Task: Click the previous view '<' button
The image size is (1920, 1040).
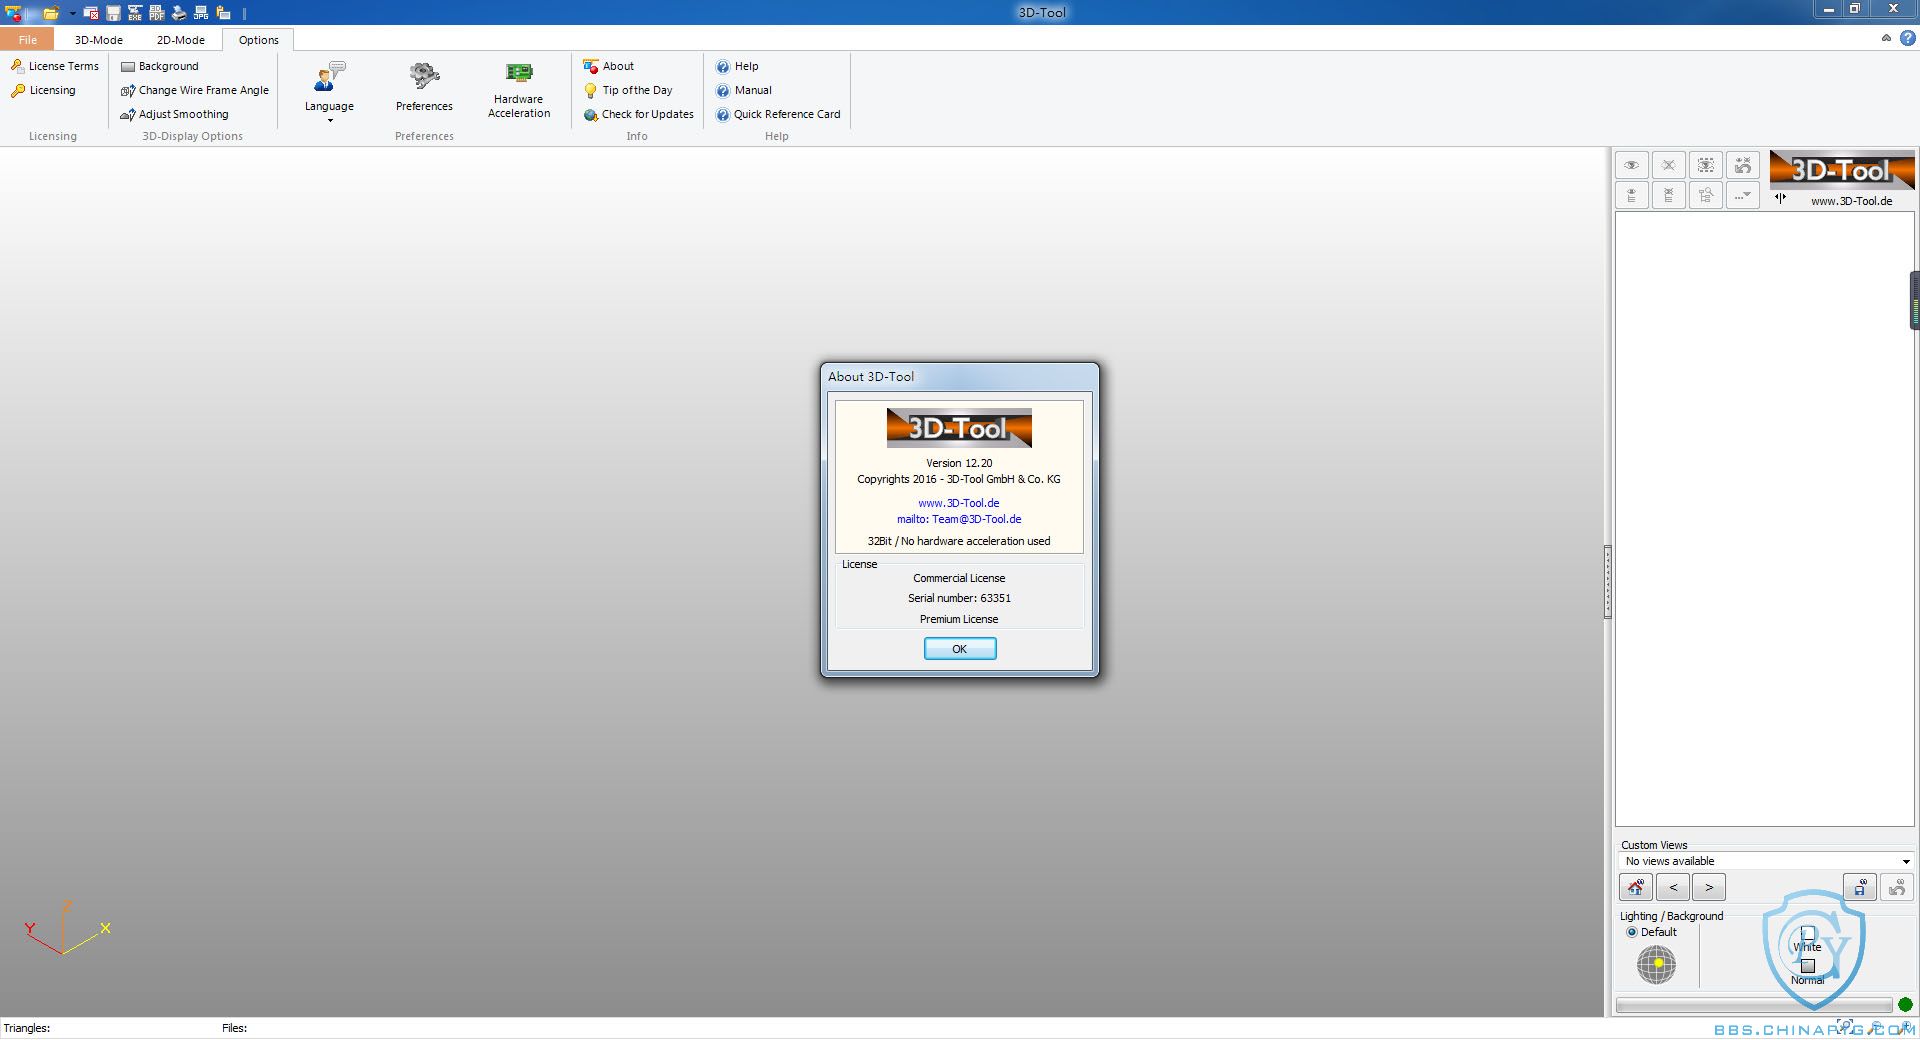Action: click(1673, 887)
